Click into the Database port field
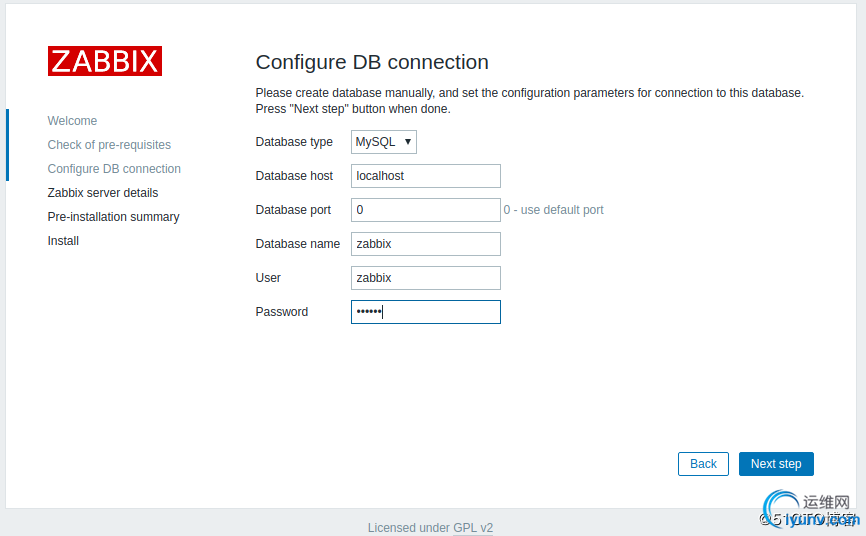This screenshot has width=866, height=536. [x=426, y=210]
